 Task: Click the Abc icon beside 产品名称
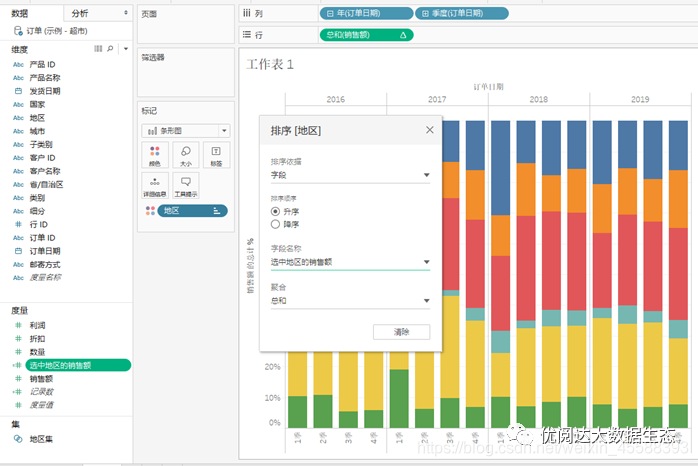point(18,78)
